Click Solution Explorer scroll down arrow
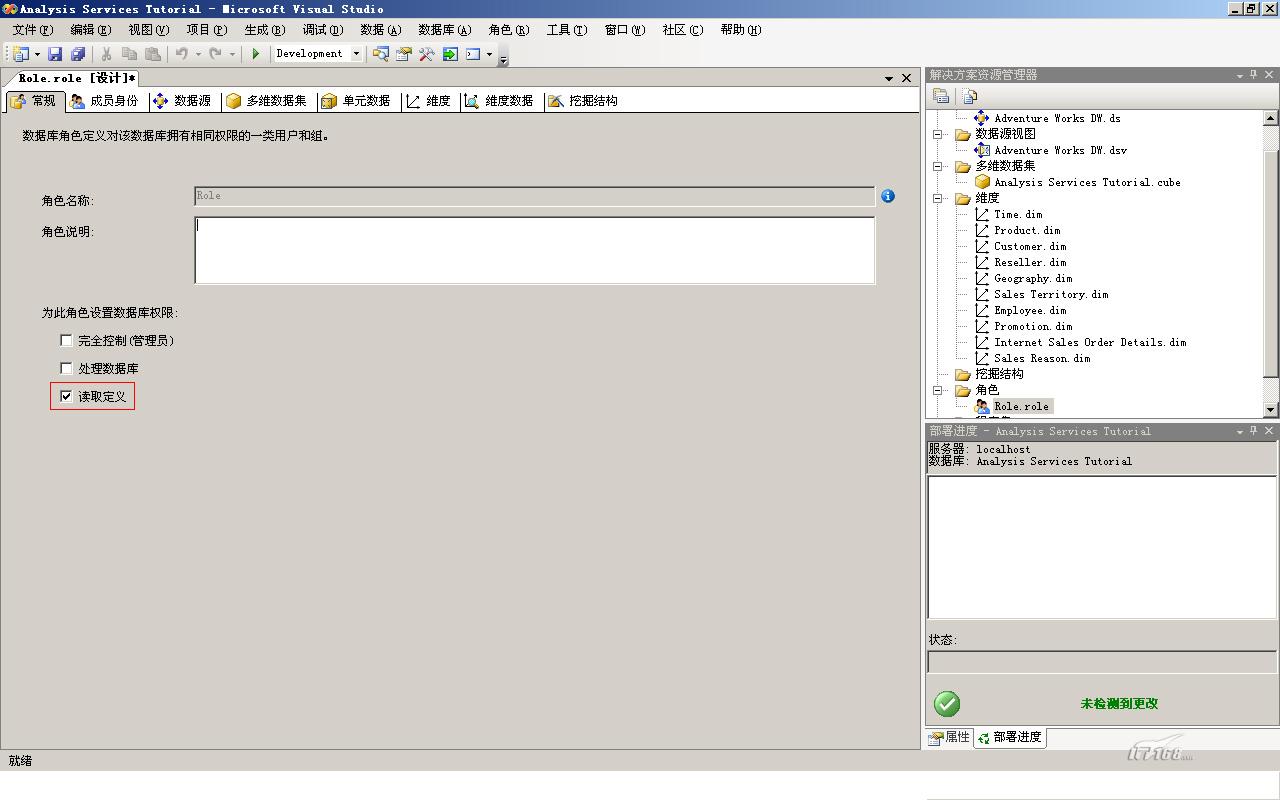Screen dimensions: 1280x800 pos(1271,409)
